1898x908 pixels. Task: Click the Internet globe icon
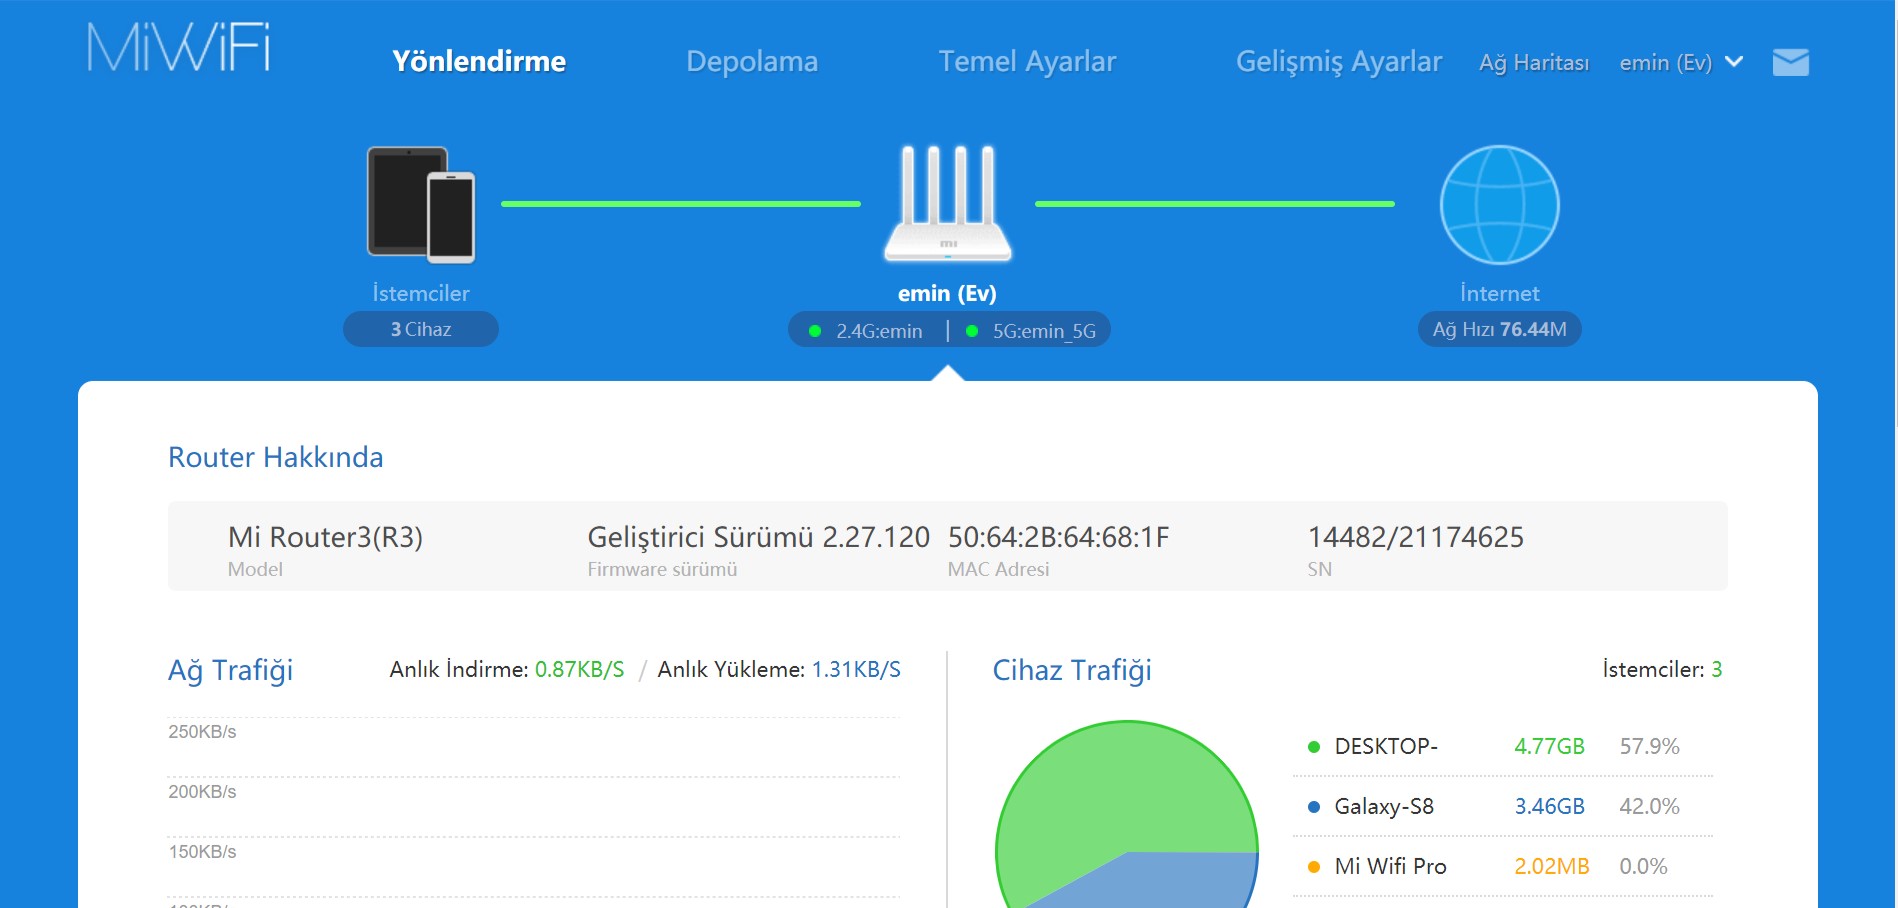pyautogui.click(x=1499, y=205)
